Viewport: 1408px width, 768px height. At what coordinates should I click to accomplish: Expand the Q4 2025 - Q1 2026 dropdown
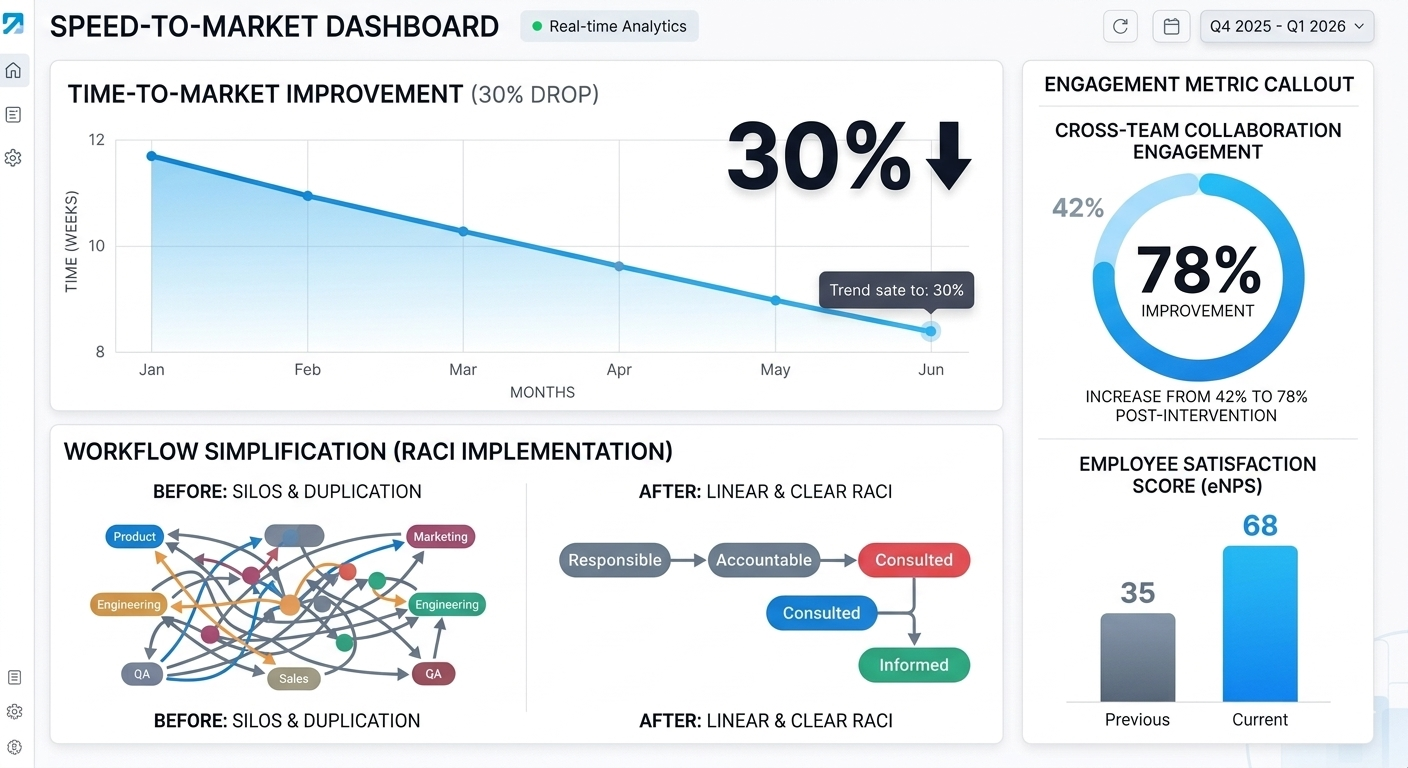pos(1287,27)
